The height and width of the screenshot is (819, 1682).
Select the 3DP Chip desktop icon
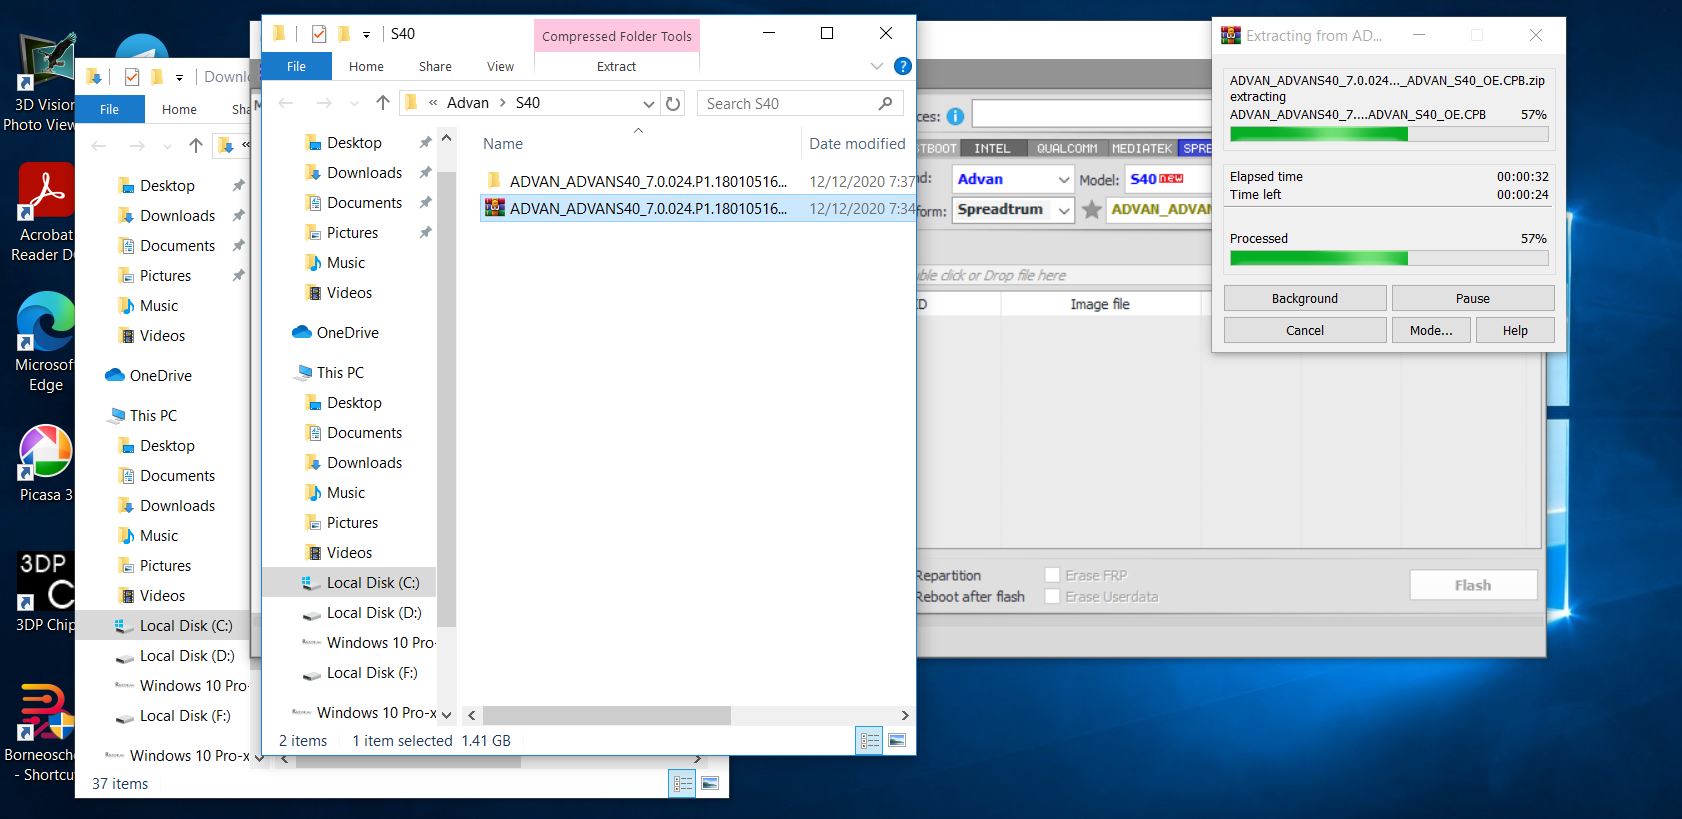pos(45,591)
